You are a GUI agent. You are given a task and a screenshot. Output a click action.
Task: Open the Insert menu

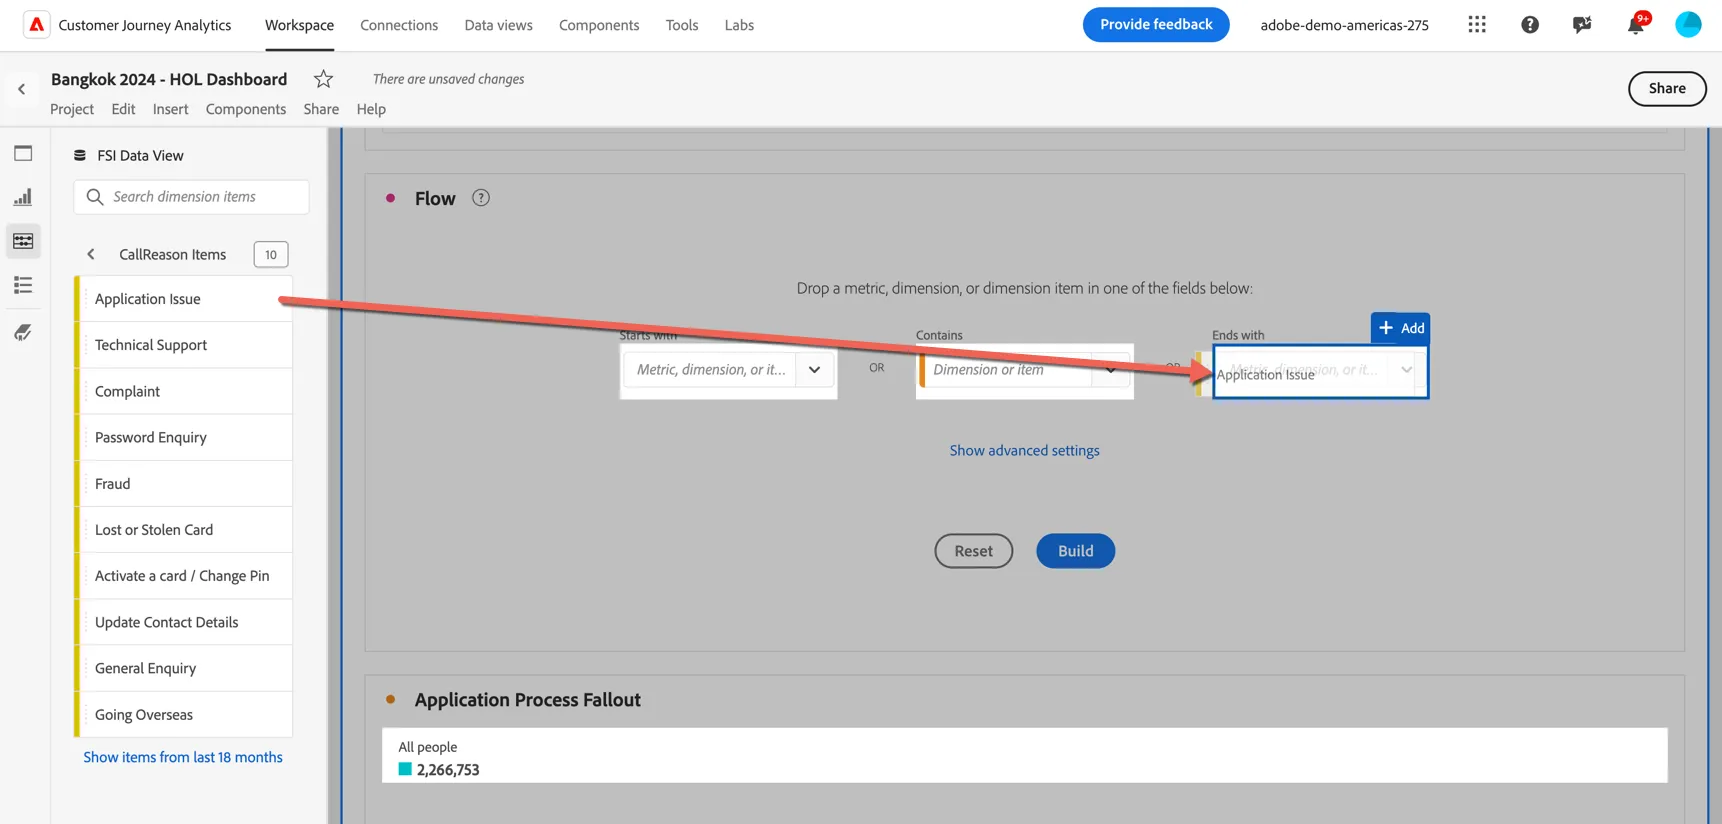point(170,109)
